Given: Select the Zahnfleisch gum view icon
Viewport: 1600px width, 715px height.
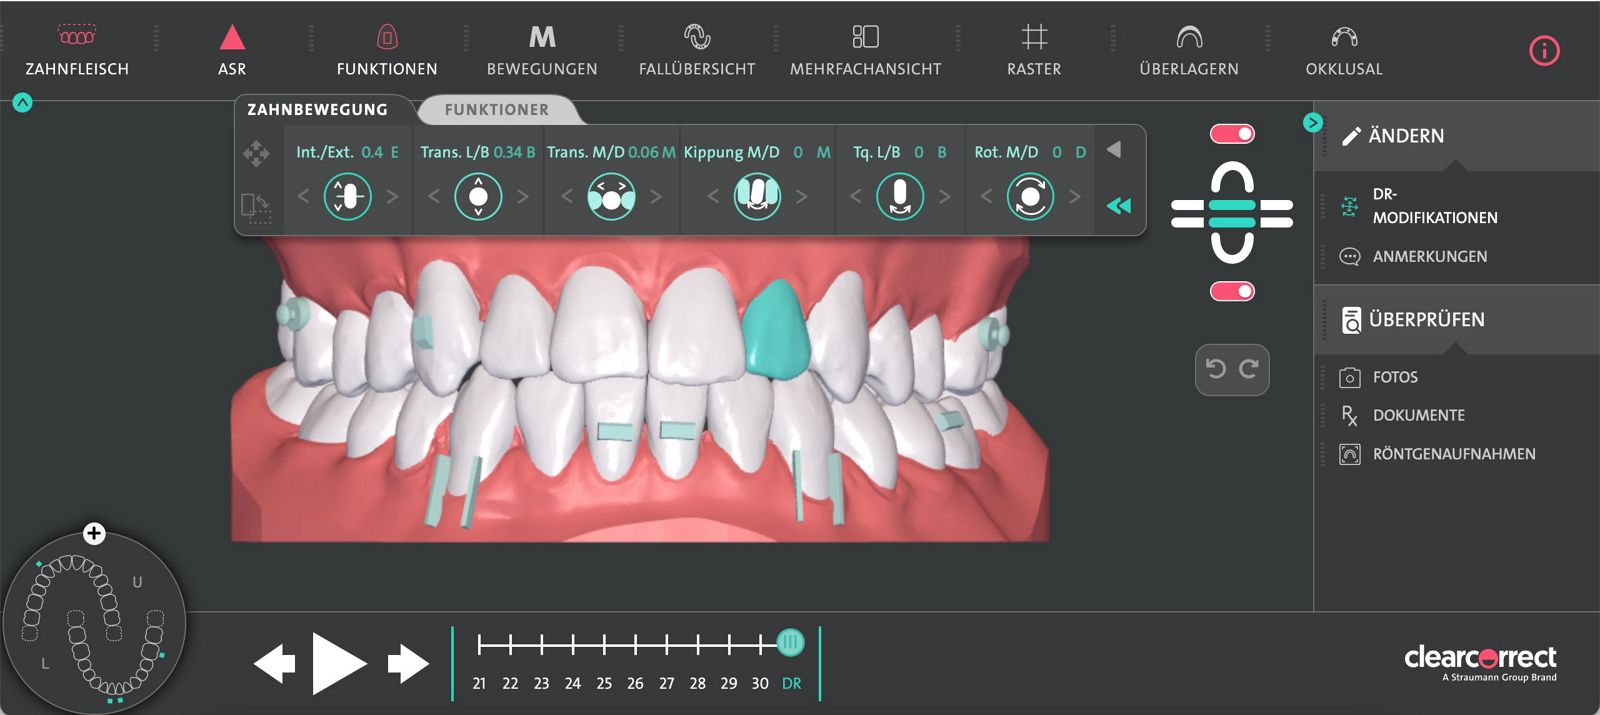Looking at the screenshot, I should [x=77, y=38].
